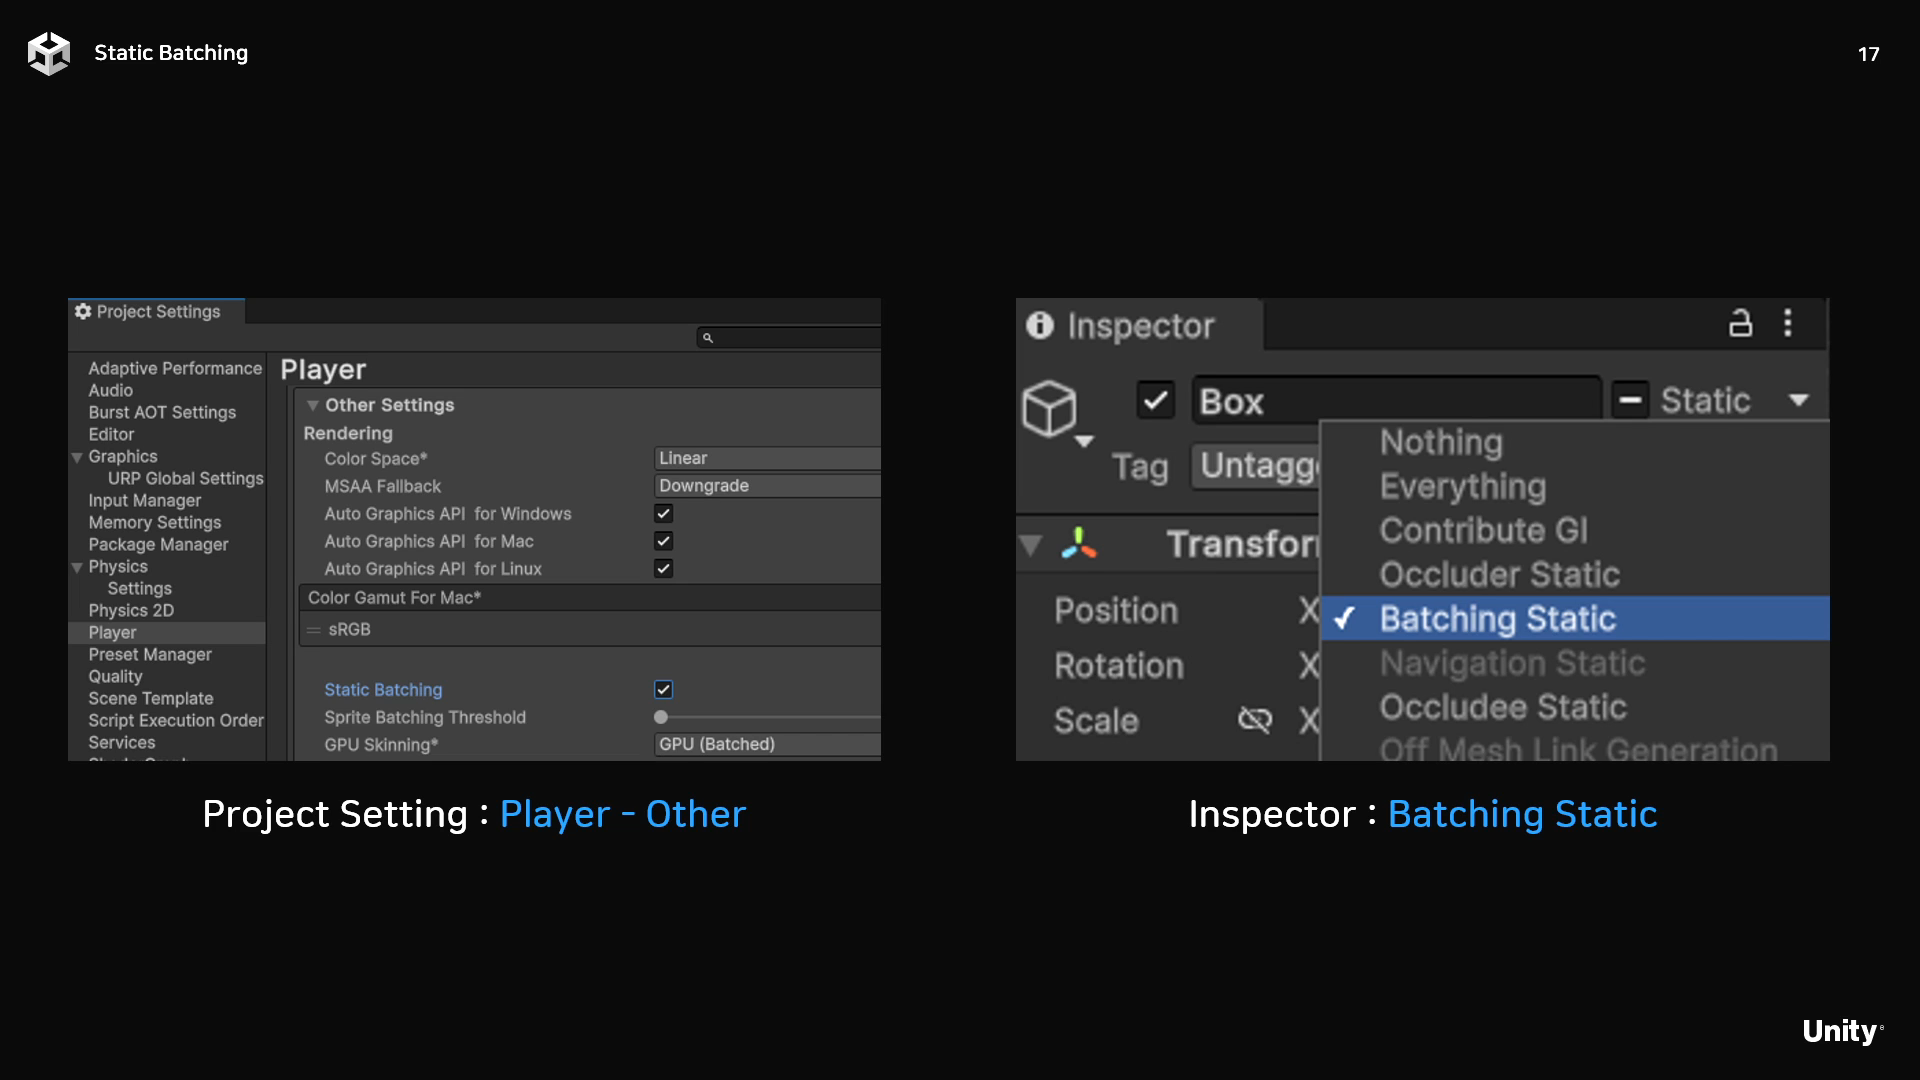Select Batching Static in the flags menu

(x=1497, y=618)
